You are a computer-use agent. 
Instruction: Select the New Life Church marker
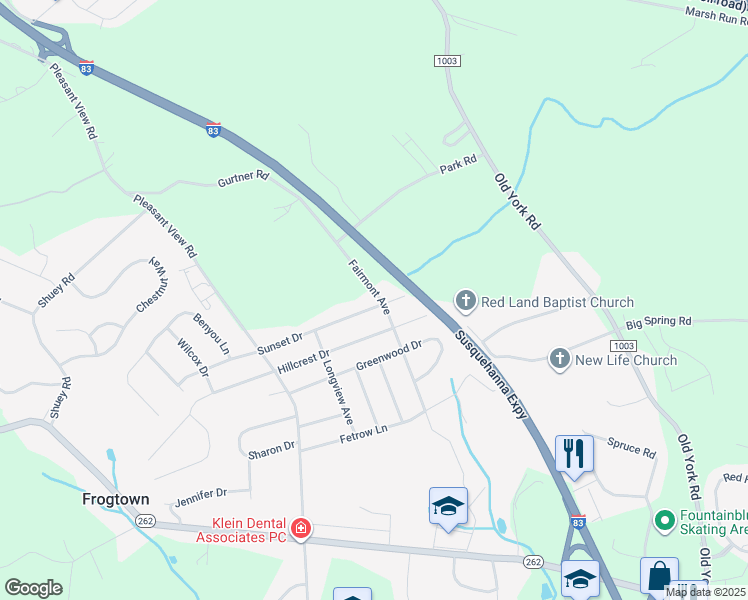(560, 359)
